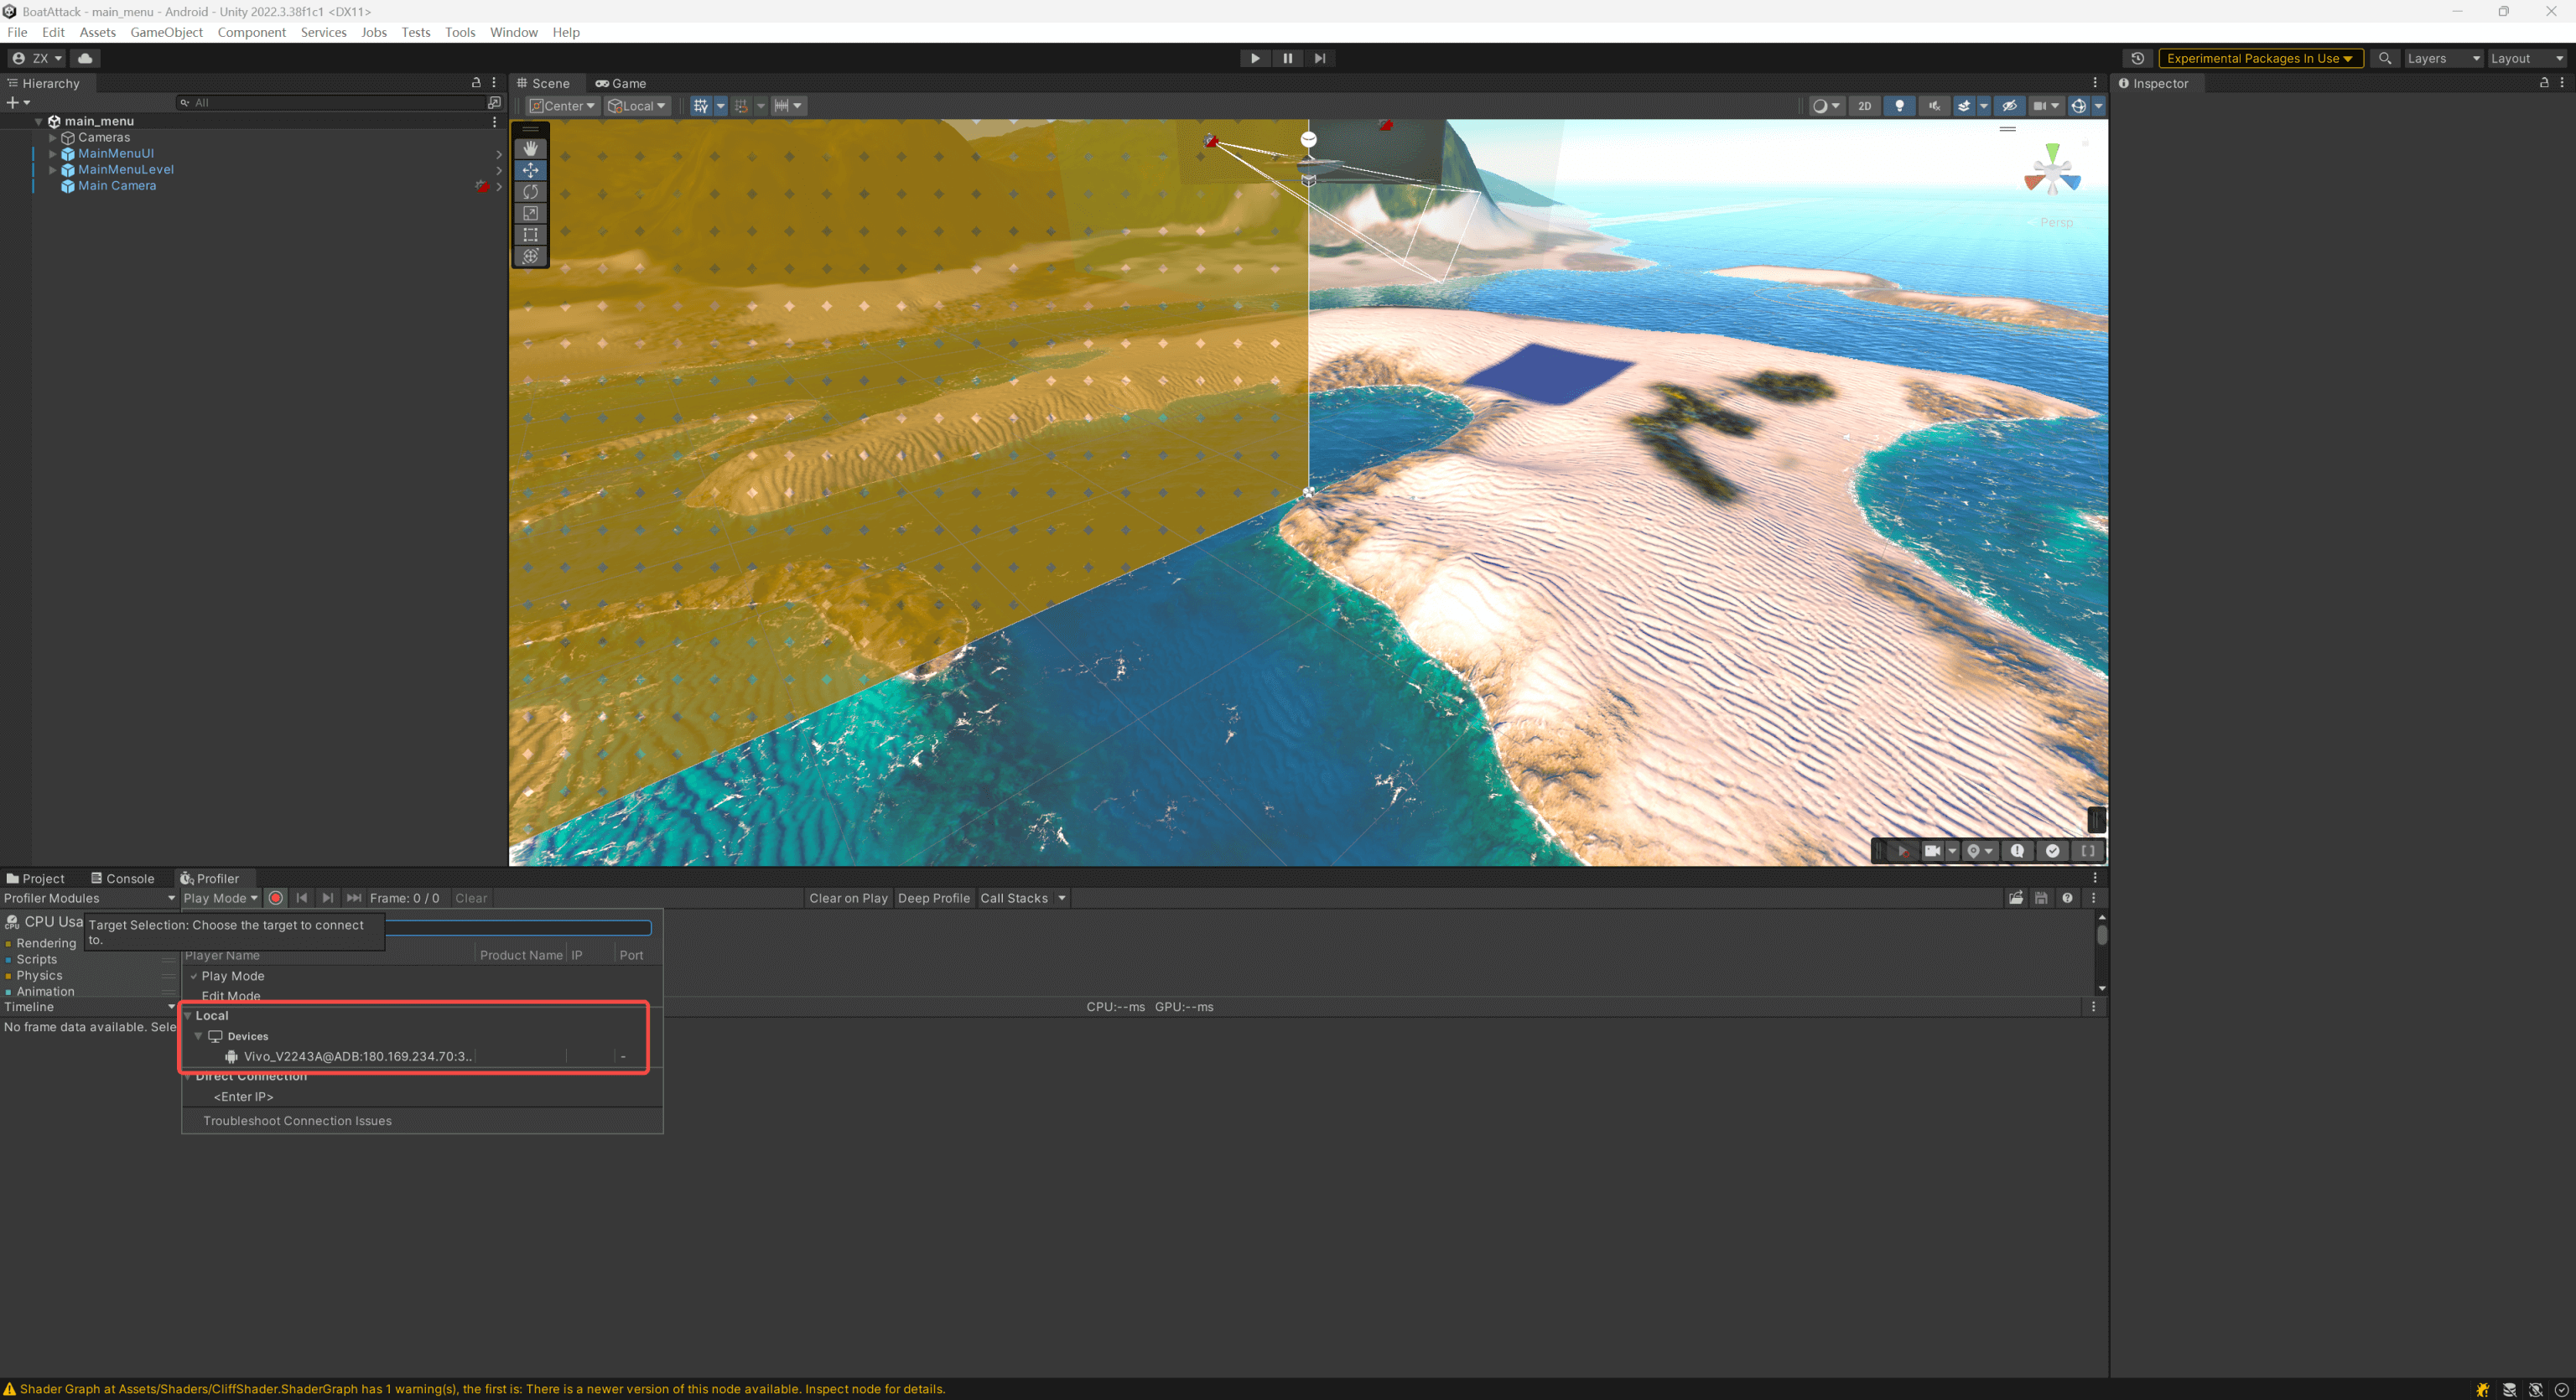The width and height of the screenshot is (2576, 1400).
Task: Toggle scene audio mute button
Action: [x=1934, y=106]
